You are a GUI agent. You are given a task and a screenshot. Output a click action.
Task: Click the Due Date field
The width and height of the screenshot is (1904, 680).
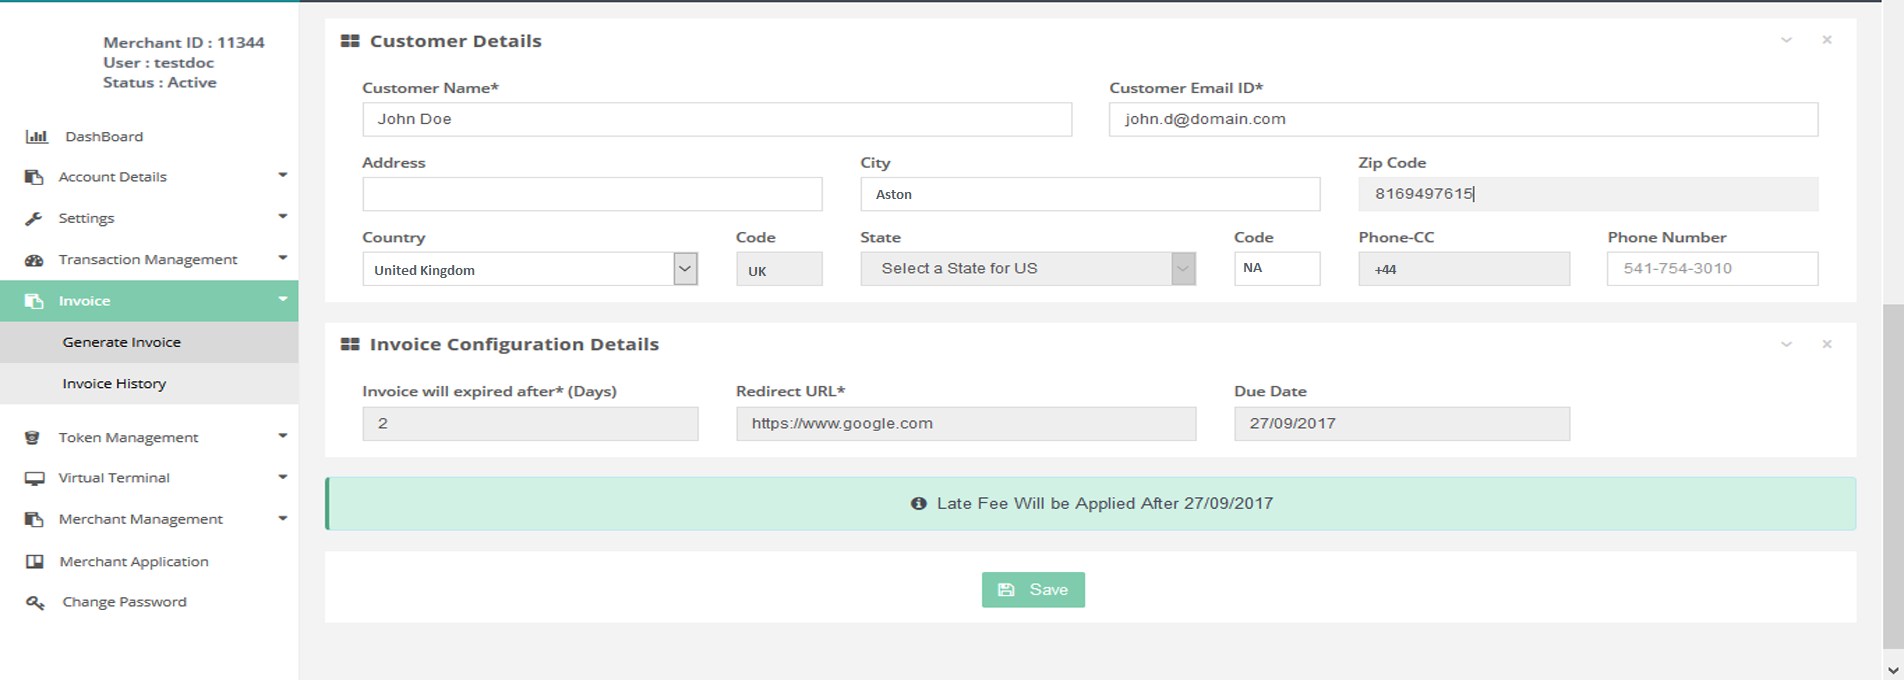[x=1401, y=424]
